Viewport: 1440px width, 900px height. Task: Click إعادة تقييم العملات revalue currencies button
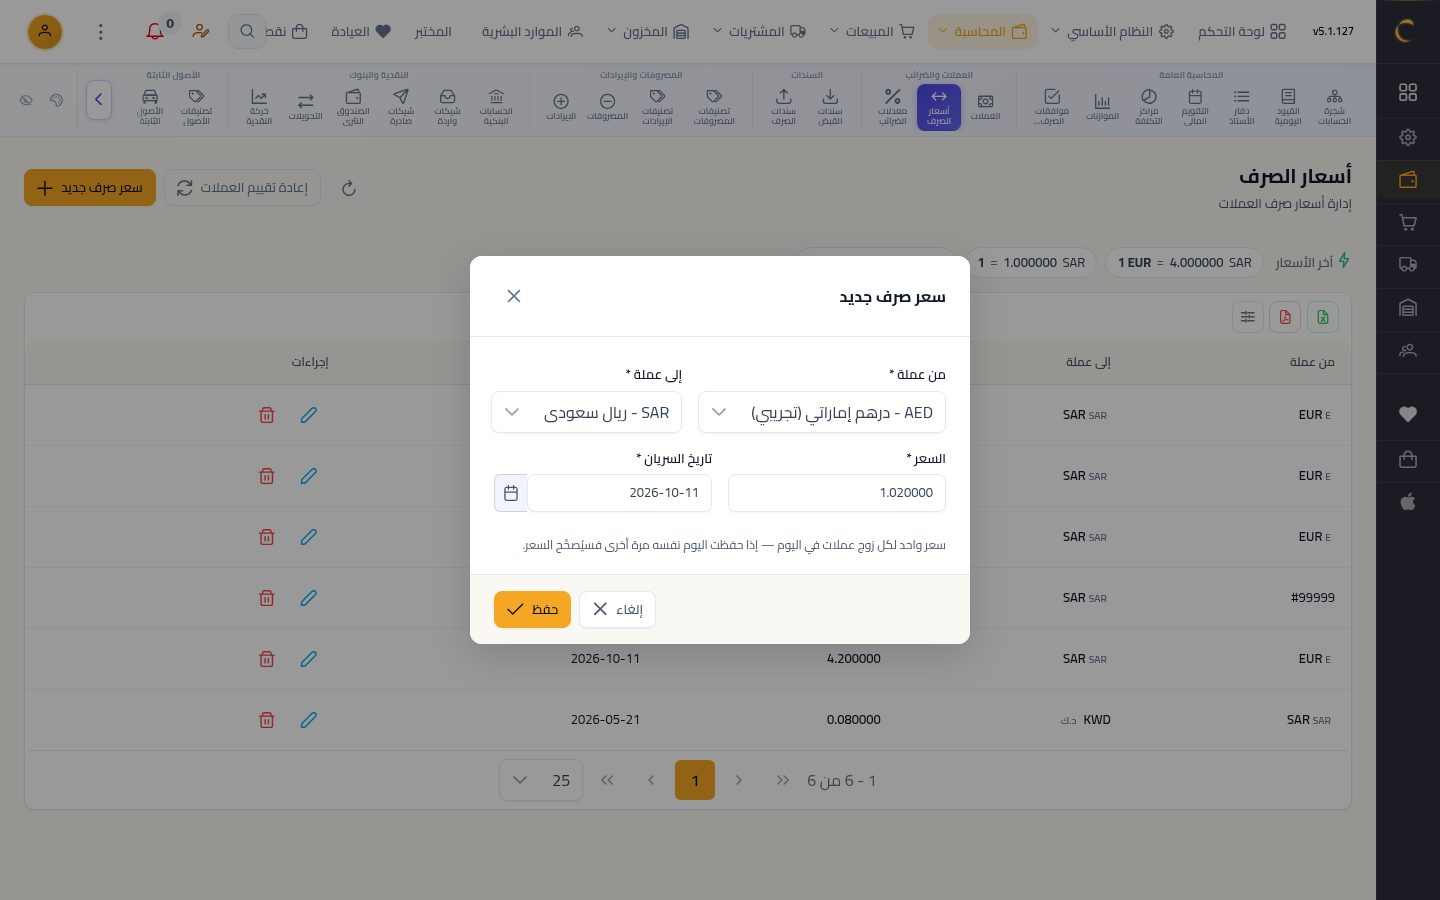click(242, 188)
